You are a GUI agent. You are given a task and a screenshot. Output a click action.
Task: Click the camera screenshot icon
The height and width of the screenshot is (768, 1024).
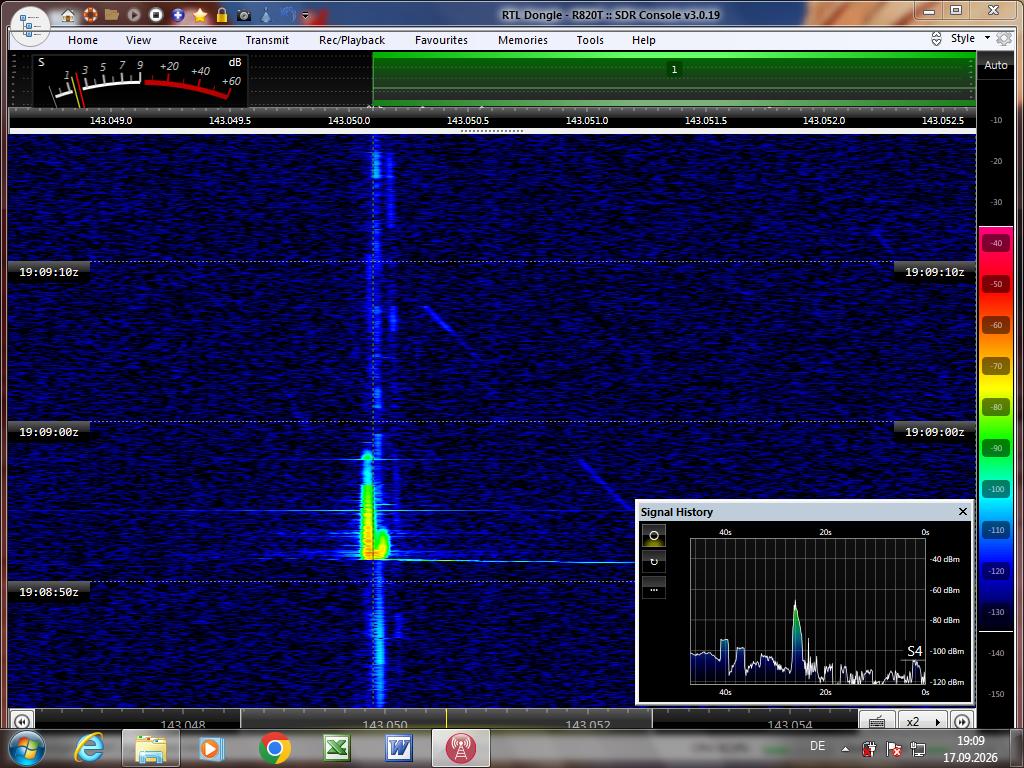pos(244,14)
